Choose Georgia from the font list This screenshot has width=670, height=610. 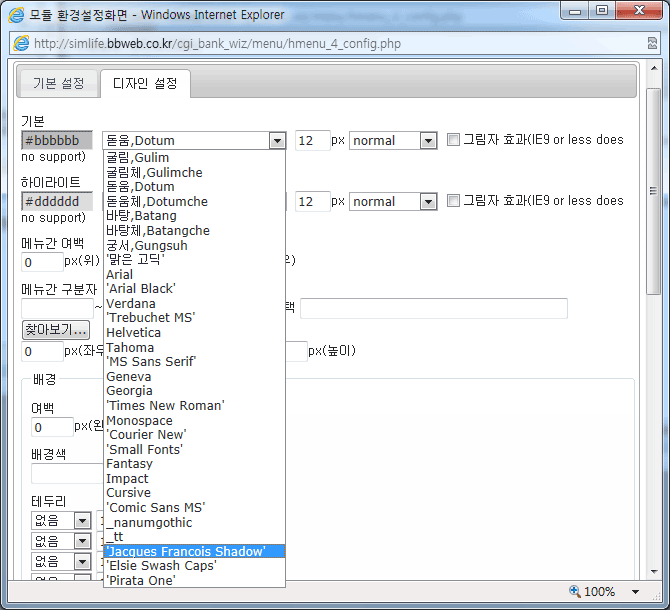pyautogui.click(x=194, y=391)
